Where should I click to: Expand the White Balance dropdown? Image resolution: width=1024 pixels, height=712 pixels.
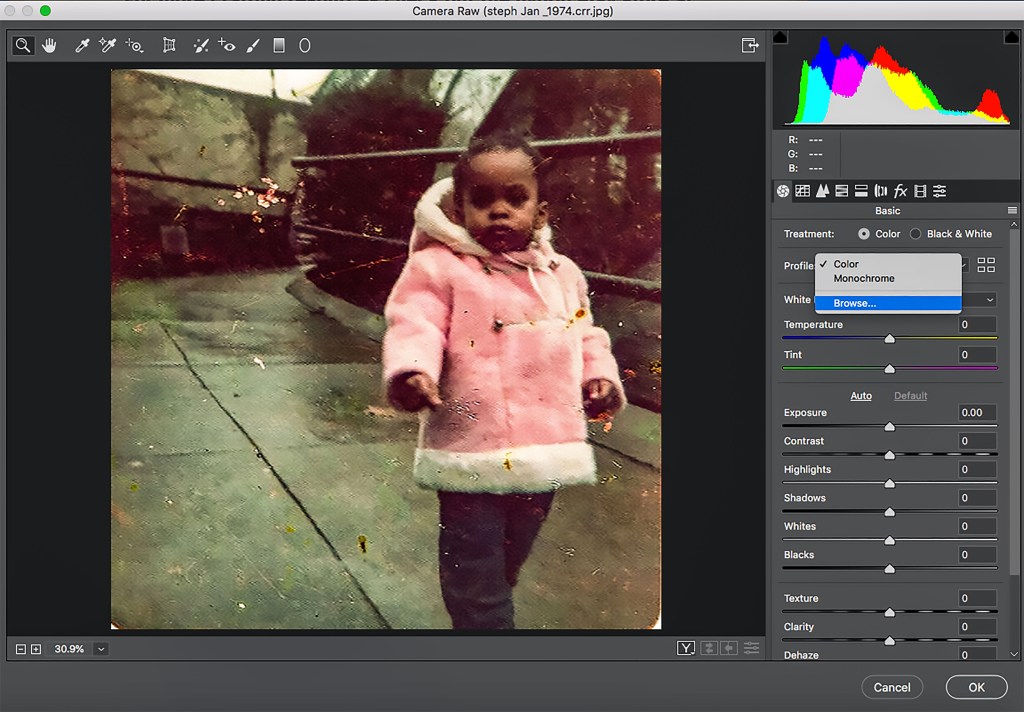(x=990, y=300)
